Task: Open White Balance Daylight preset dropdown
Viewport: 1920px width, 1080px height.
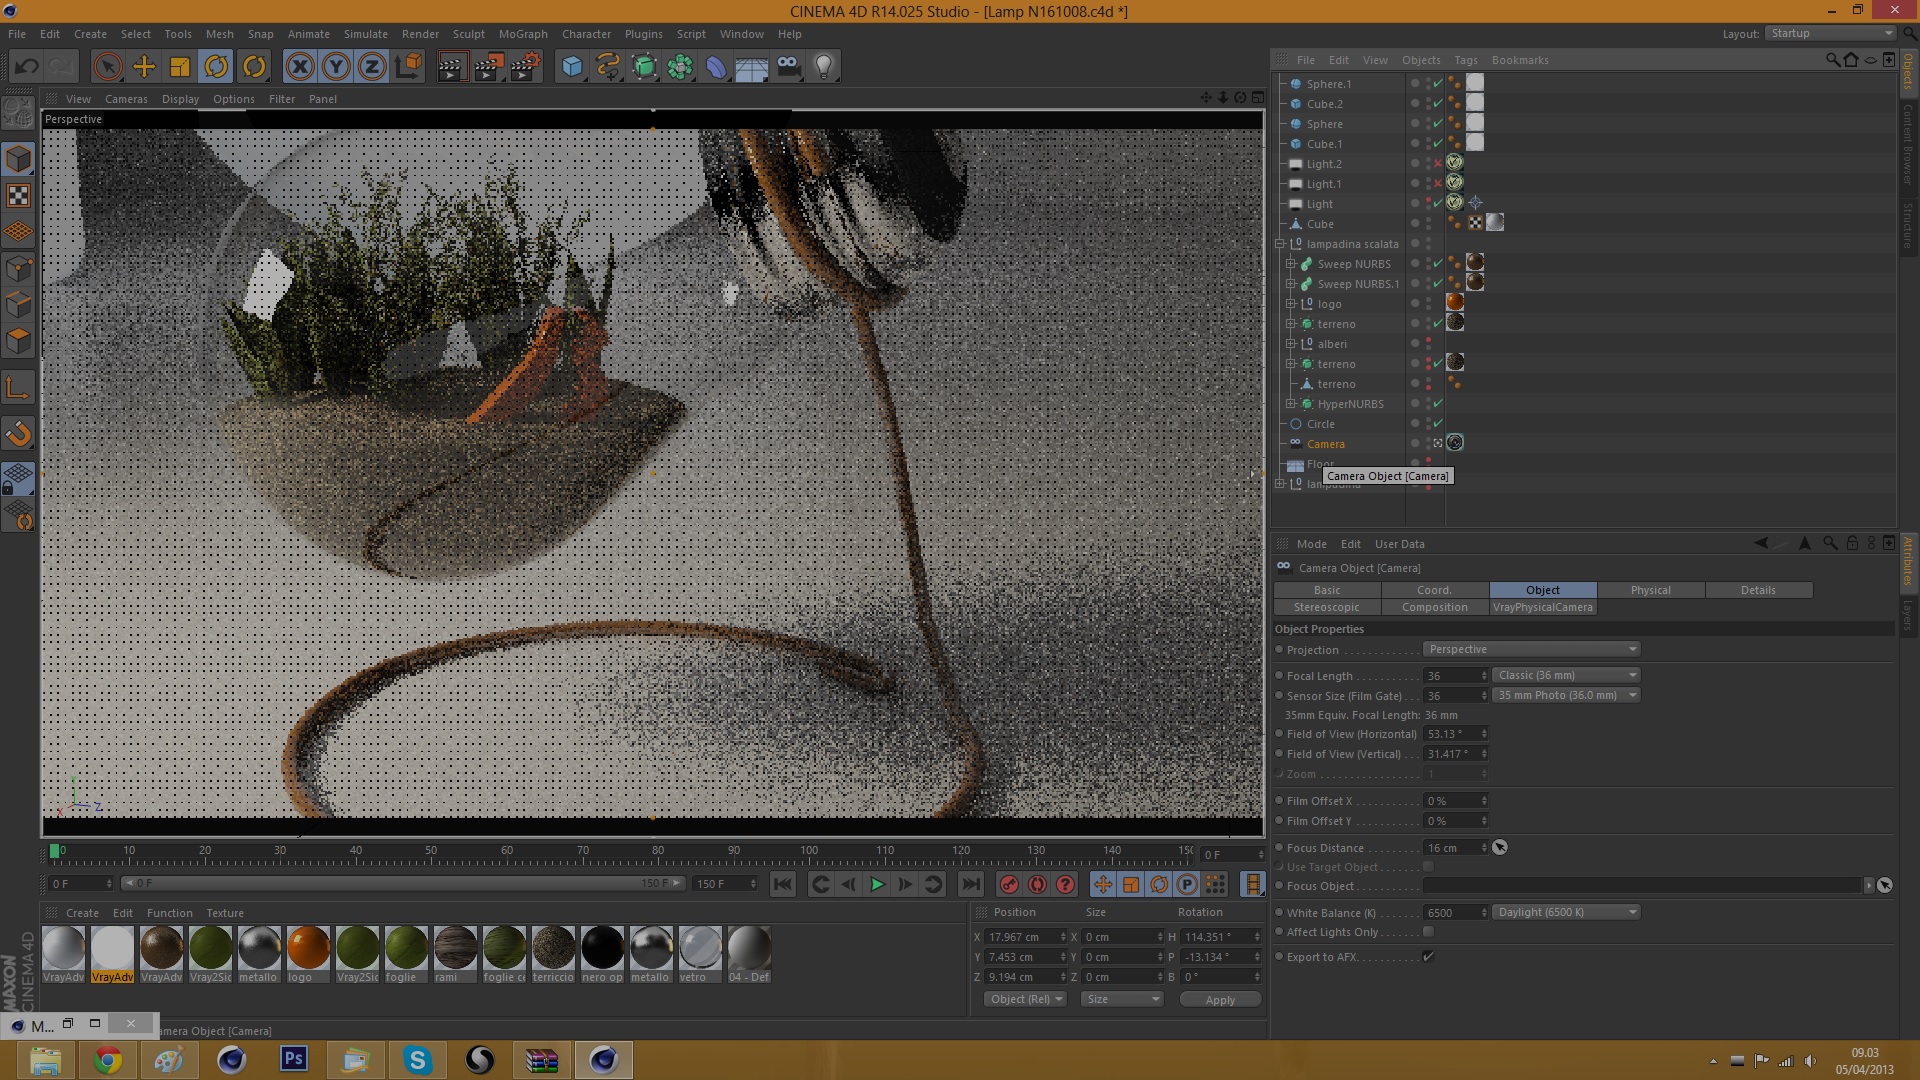Action: (x=1565, y=912)
